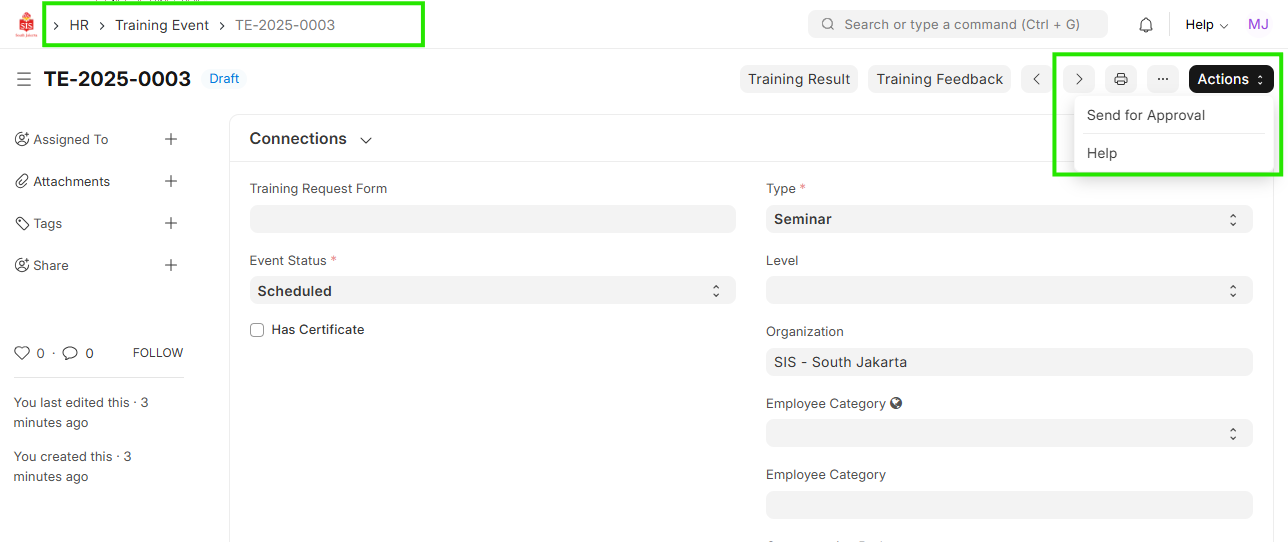The image size is (1288, 542).
Task: Open the notifications bell
Action: (1146, 25)
